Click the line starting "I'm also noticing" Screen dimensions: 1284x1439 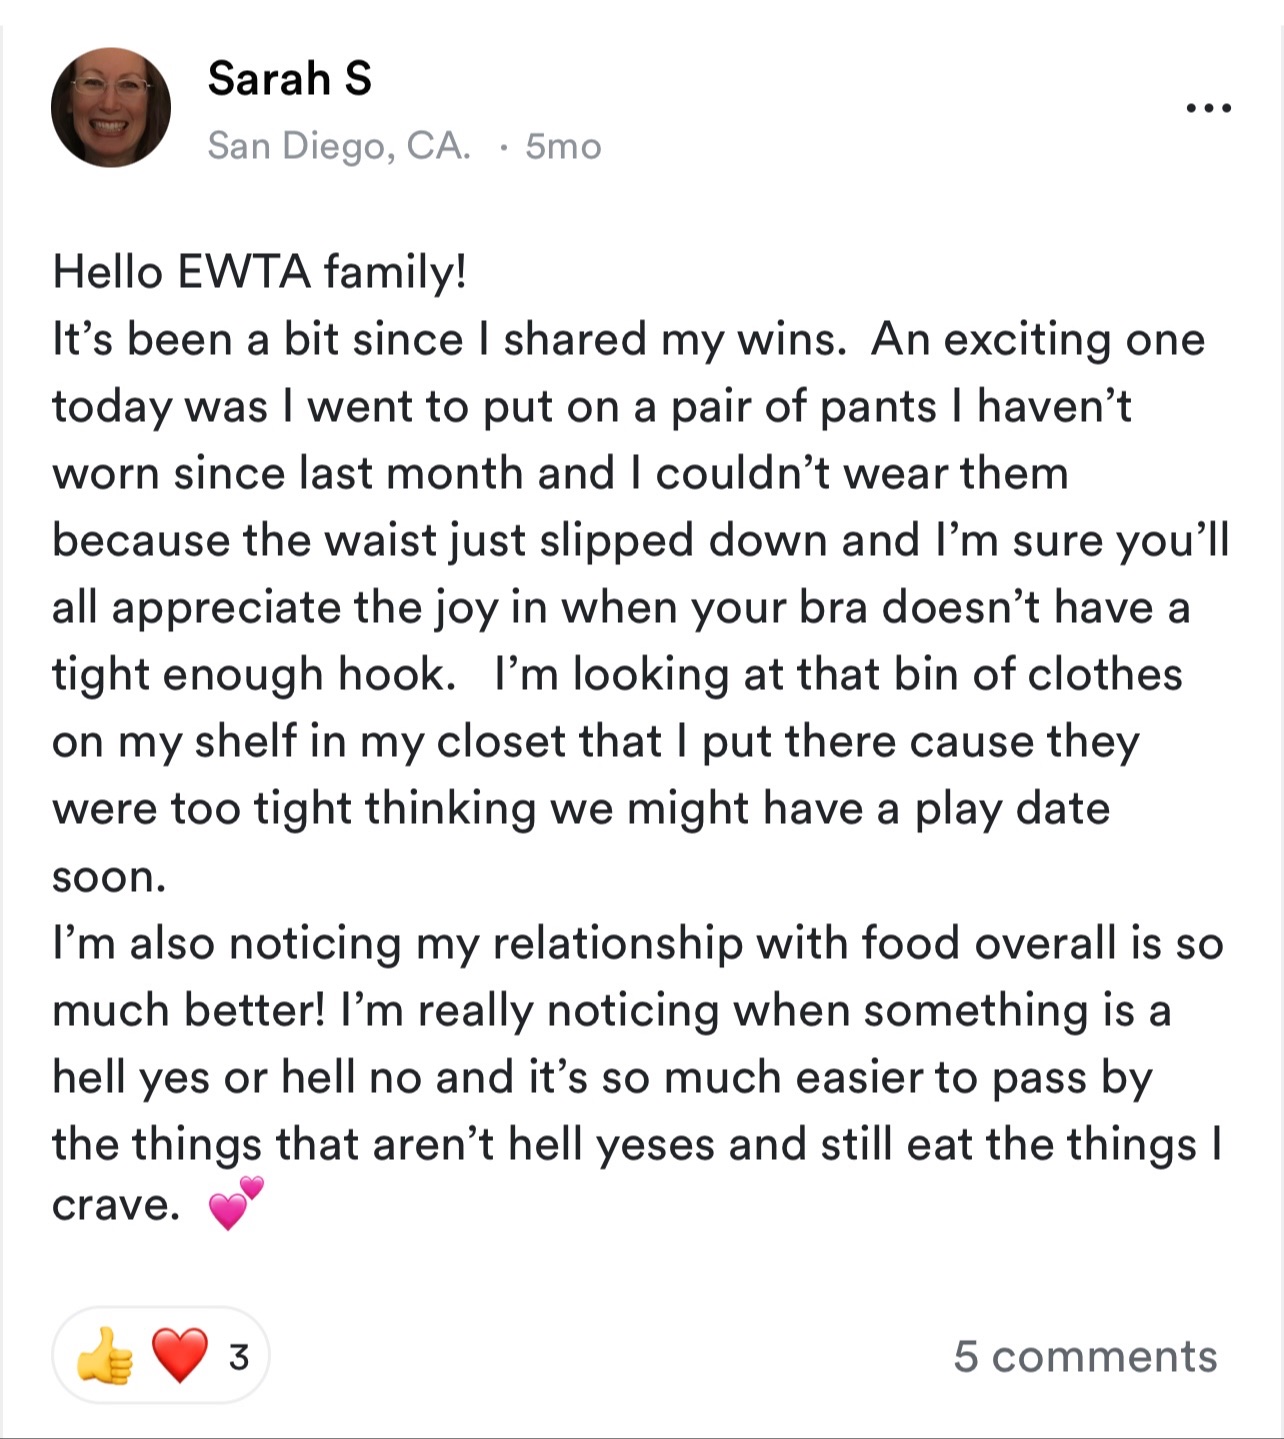(x=637, y=943)
